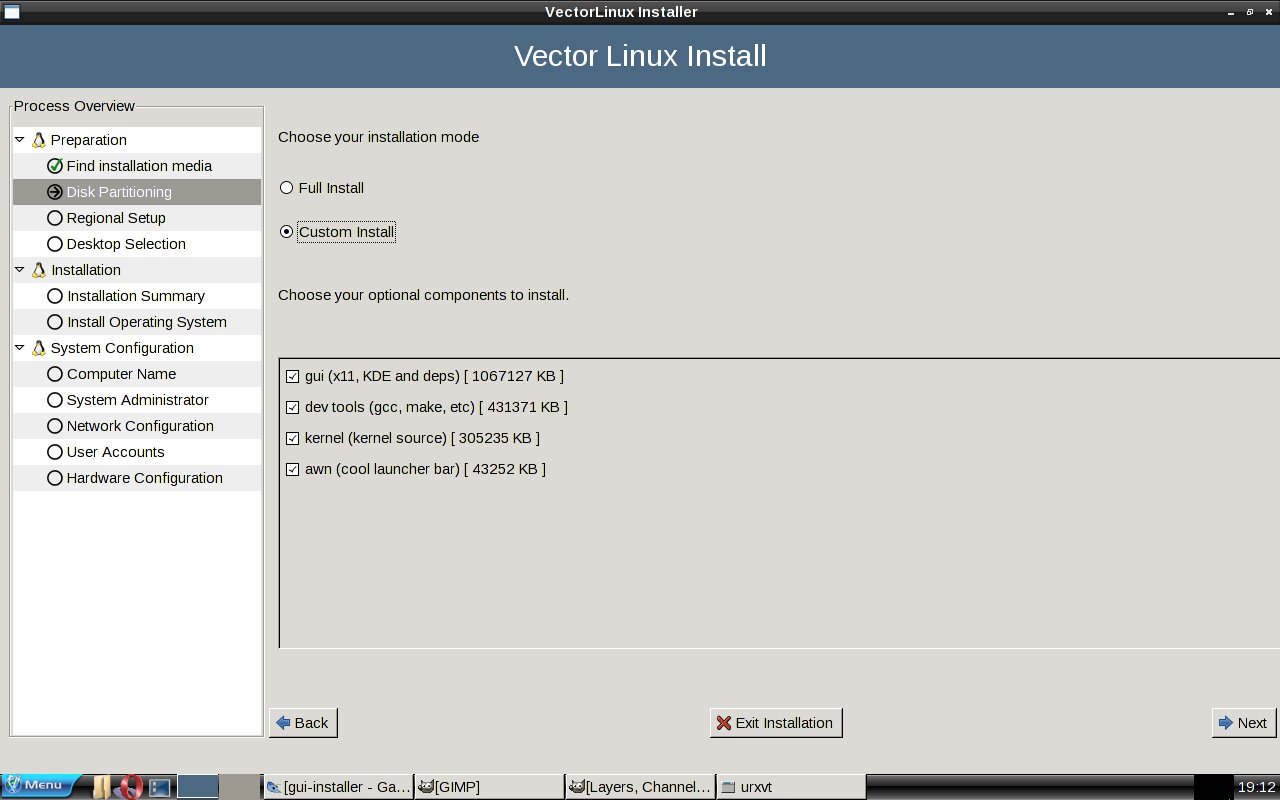This screenshot has height=800, width=1280.
Task: Click the circle icon beside Computer Name
Action: 55,374
